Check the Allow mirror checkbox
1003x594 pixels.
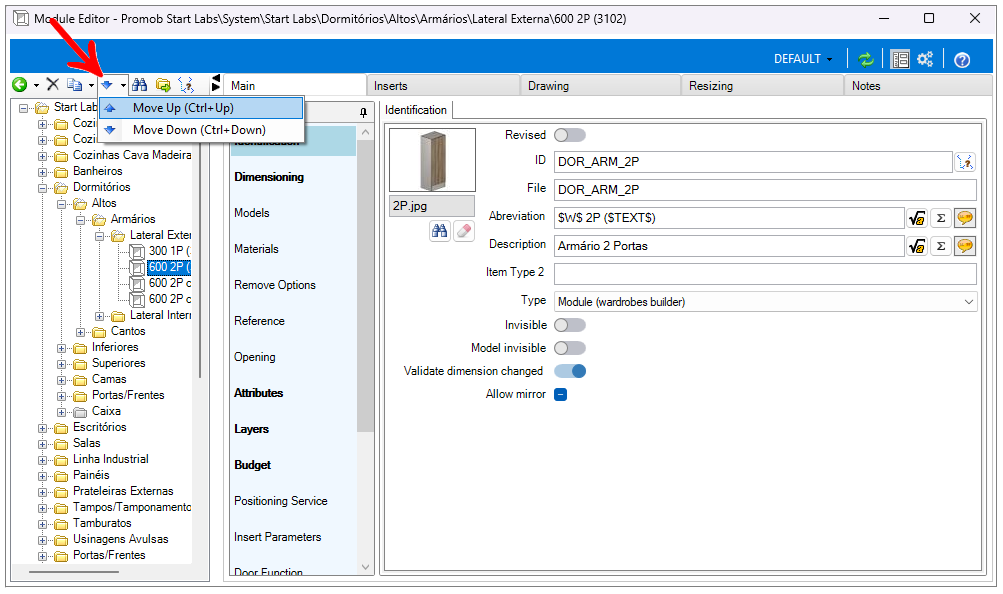coord(561,394)
